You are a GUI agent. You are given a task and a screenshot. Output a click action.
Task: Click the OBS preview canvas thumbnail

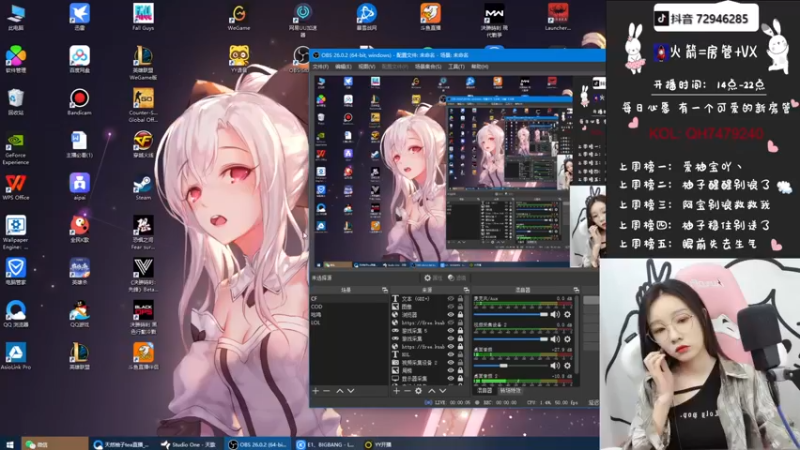pyautogui.click(x=457, y=170)
